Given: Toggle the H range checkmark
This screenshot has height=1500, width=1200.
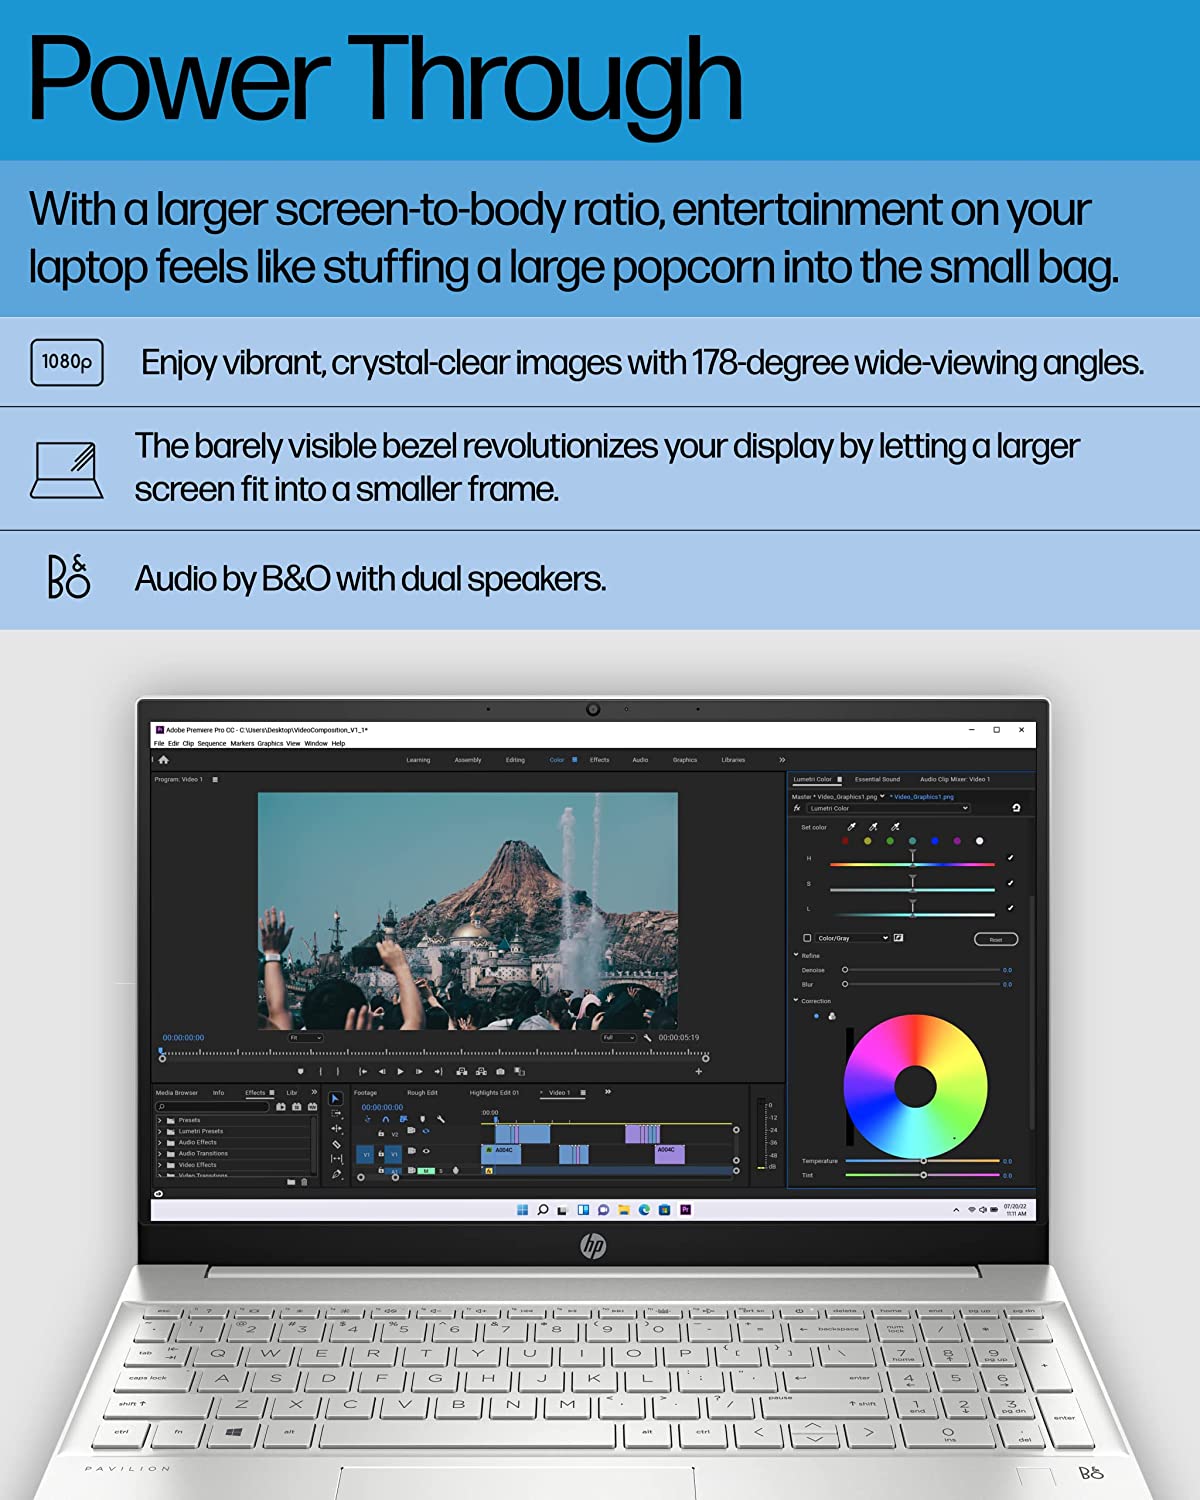Looking at the screenshot, I should [x=1010, y=858].
